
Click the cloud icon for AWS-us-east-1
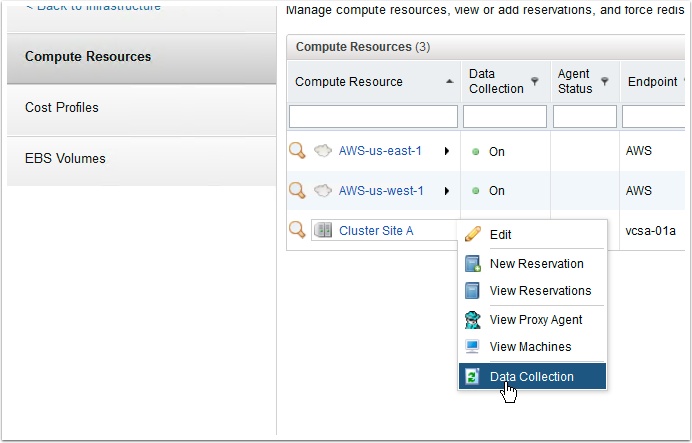click(322, 151)
